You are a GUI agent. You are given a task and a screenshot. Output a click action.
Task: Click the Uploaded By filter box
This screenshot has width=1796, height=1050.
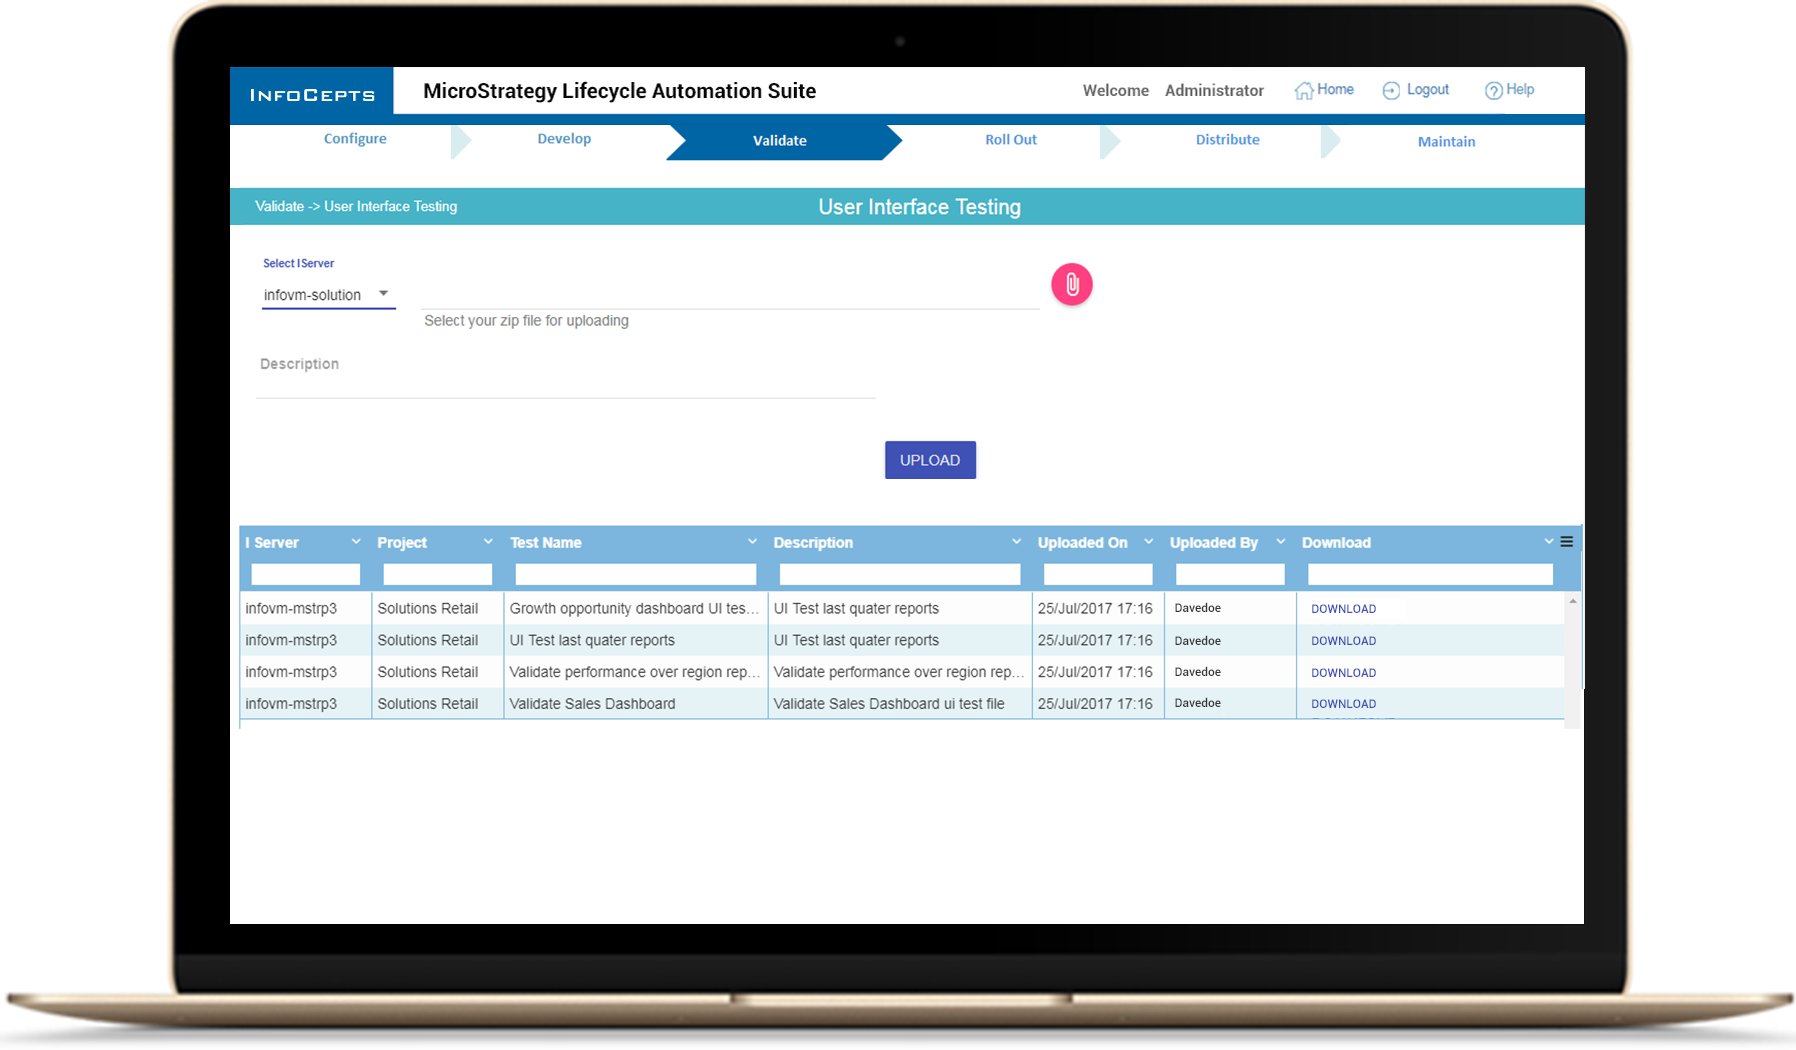coord(1229,574)
